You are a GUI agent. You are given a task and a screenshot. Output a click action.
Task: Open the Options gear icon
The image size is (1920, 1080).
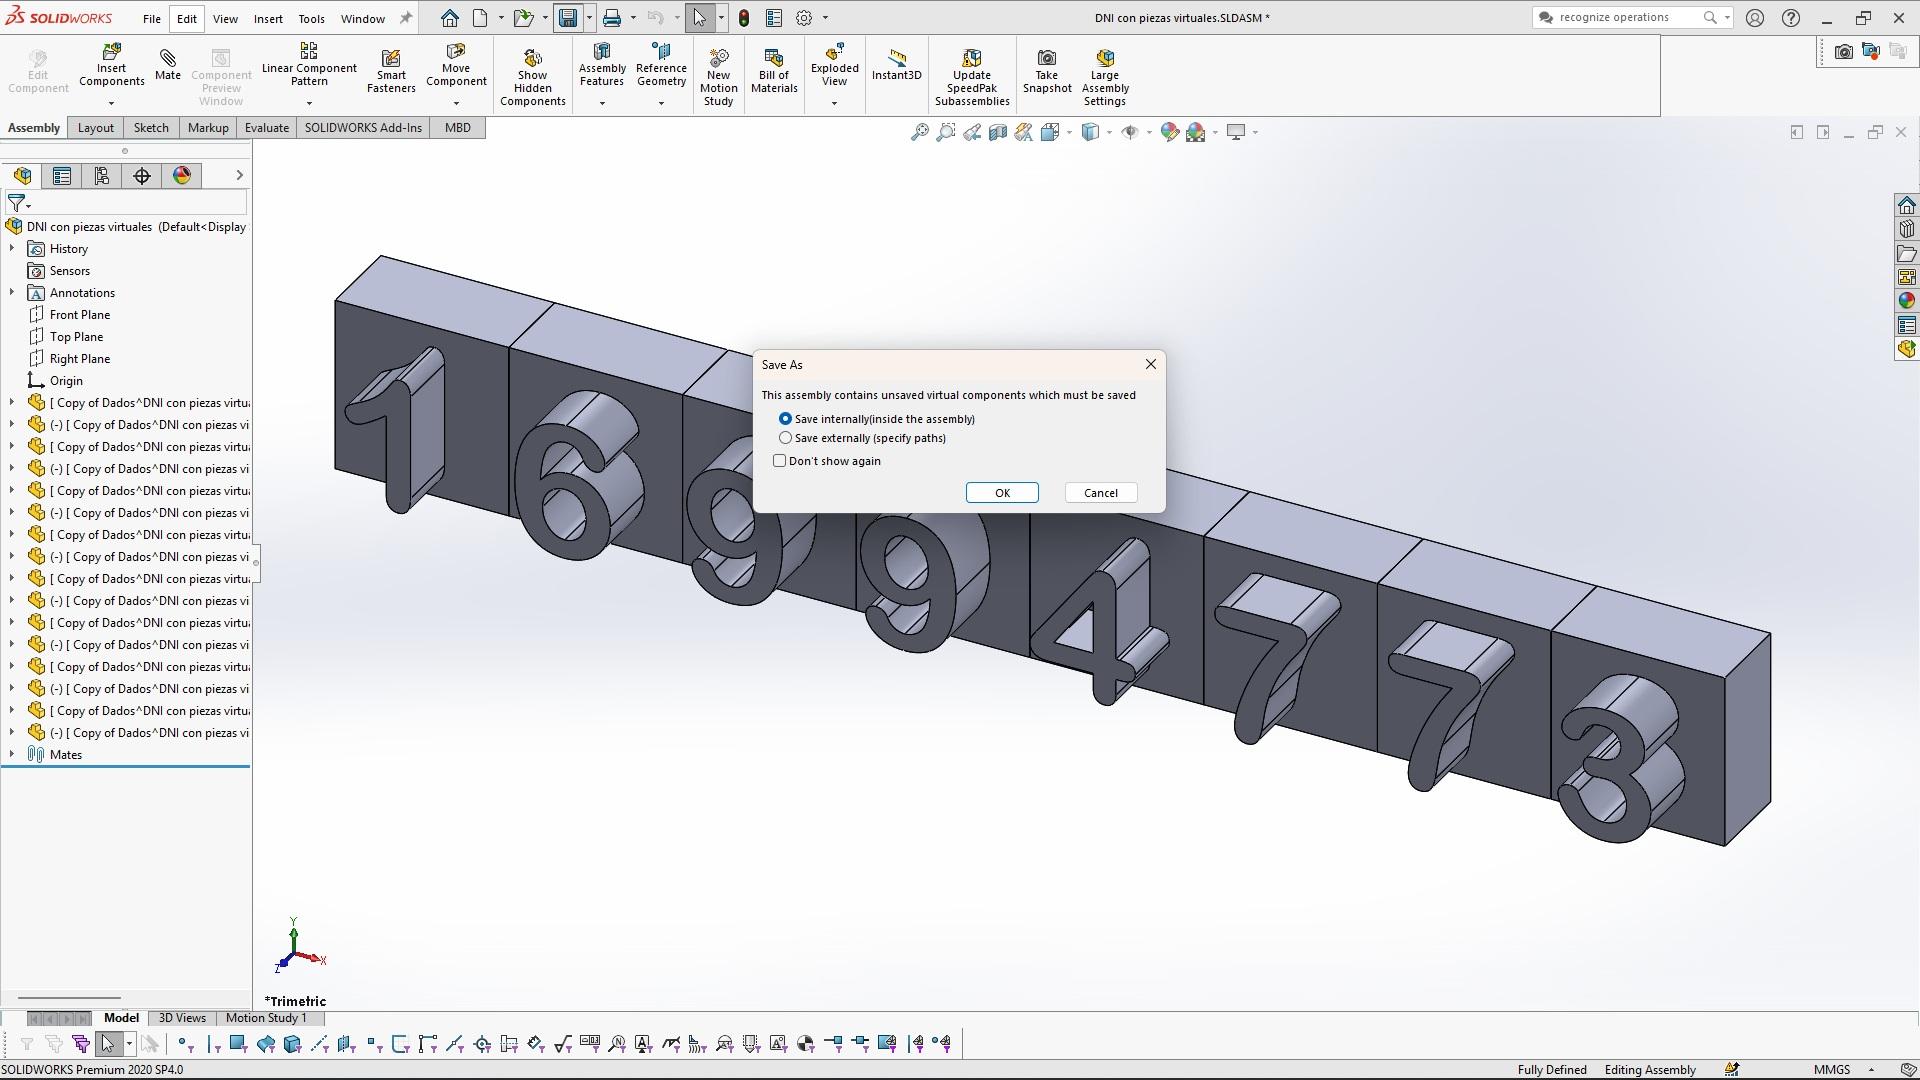click(804, 18)
